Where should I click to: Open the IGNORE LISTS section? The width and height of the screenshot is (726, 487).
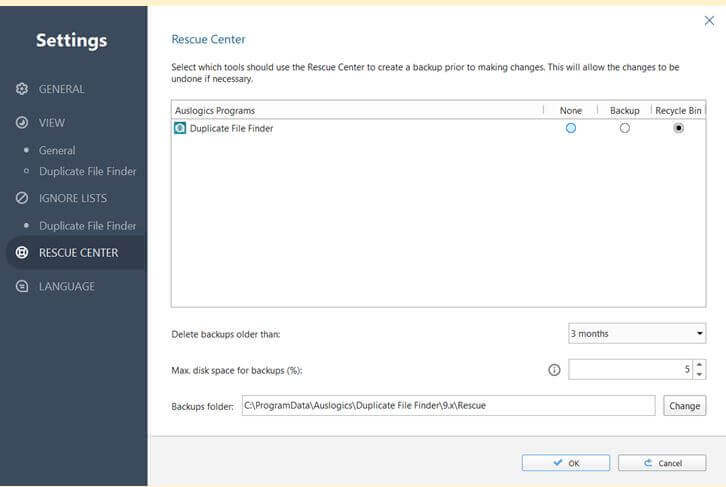tap(73, 198)
